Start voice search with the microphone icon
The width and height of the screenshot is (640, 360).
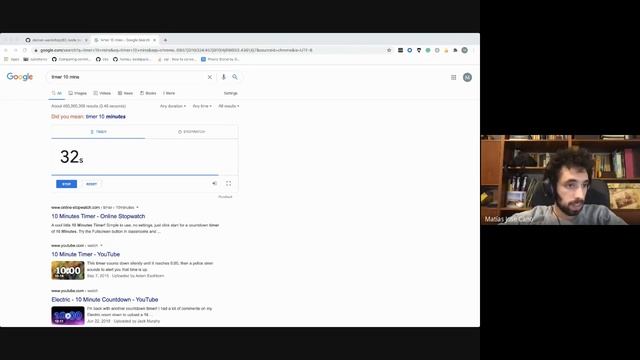223,77
